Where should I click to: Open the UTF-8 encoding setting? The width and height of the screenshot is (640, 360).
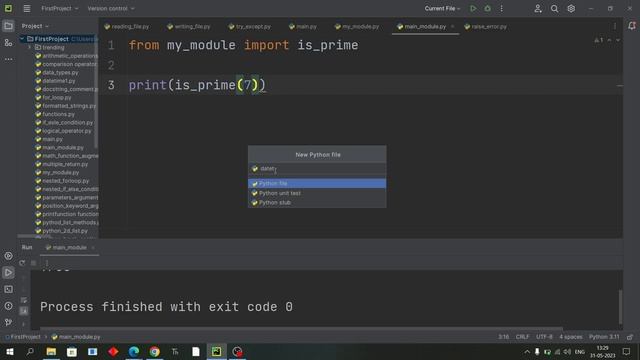[544, 337]
